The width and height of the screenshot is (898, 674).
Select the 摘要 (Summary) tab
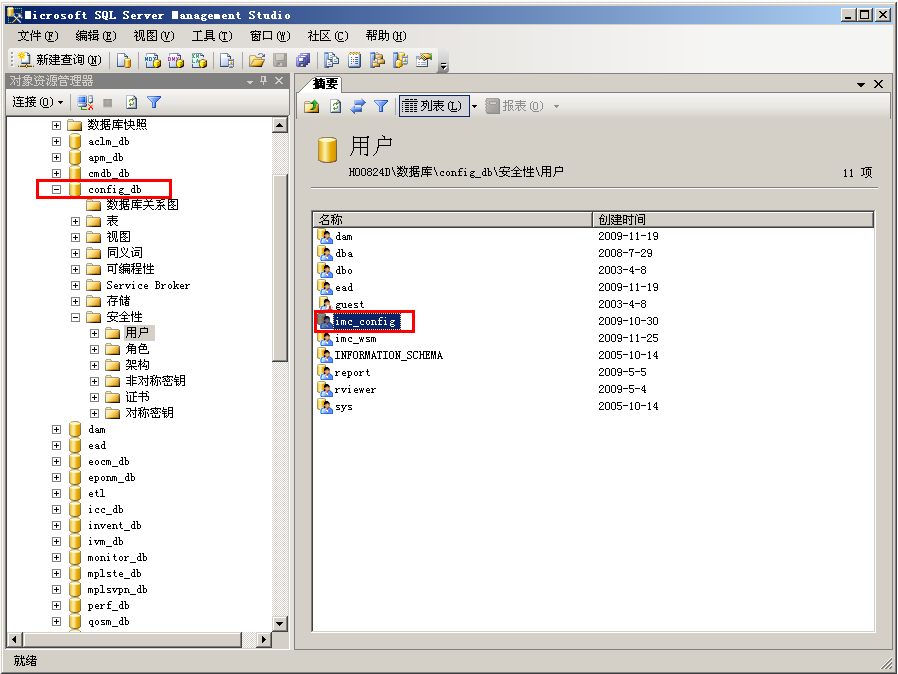coord(325,84)
